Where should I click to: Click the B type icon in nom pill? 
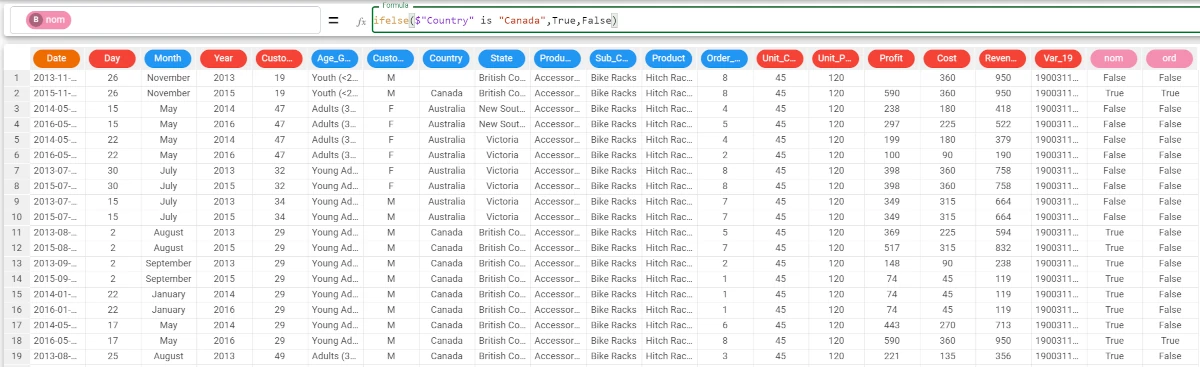coord(35,20)
